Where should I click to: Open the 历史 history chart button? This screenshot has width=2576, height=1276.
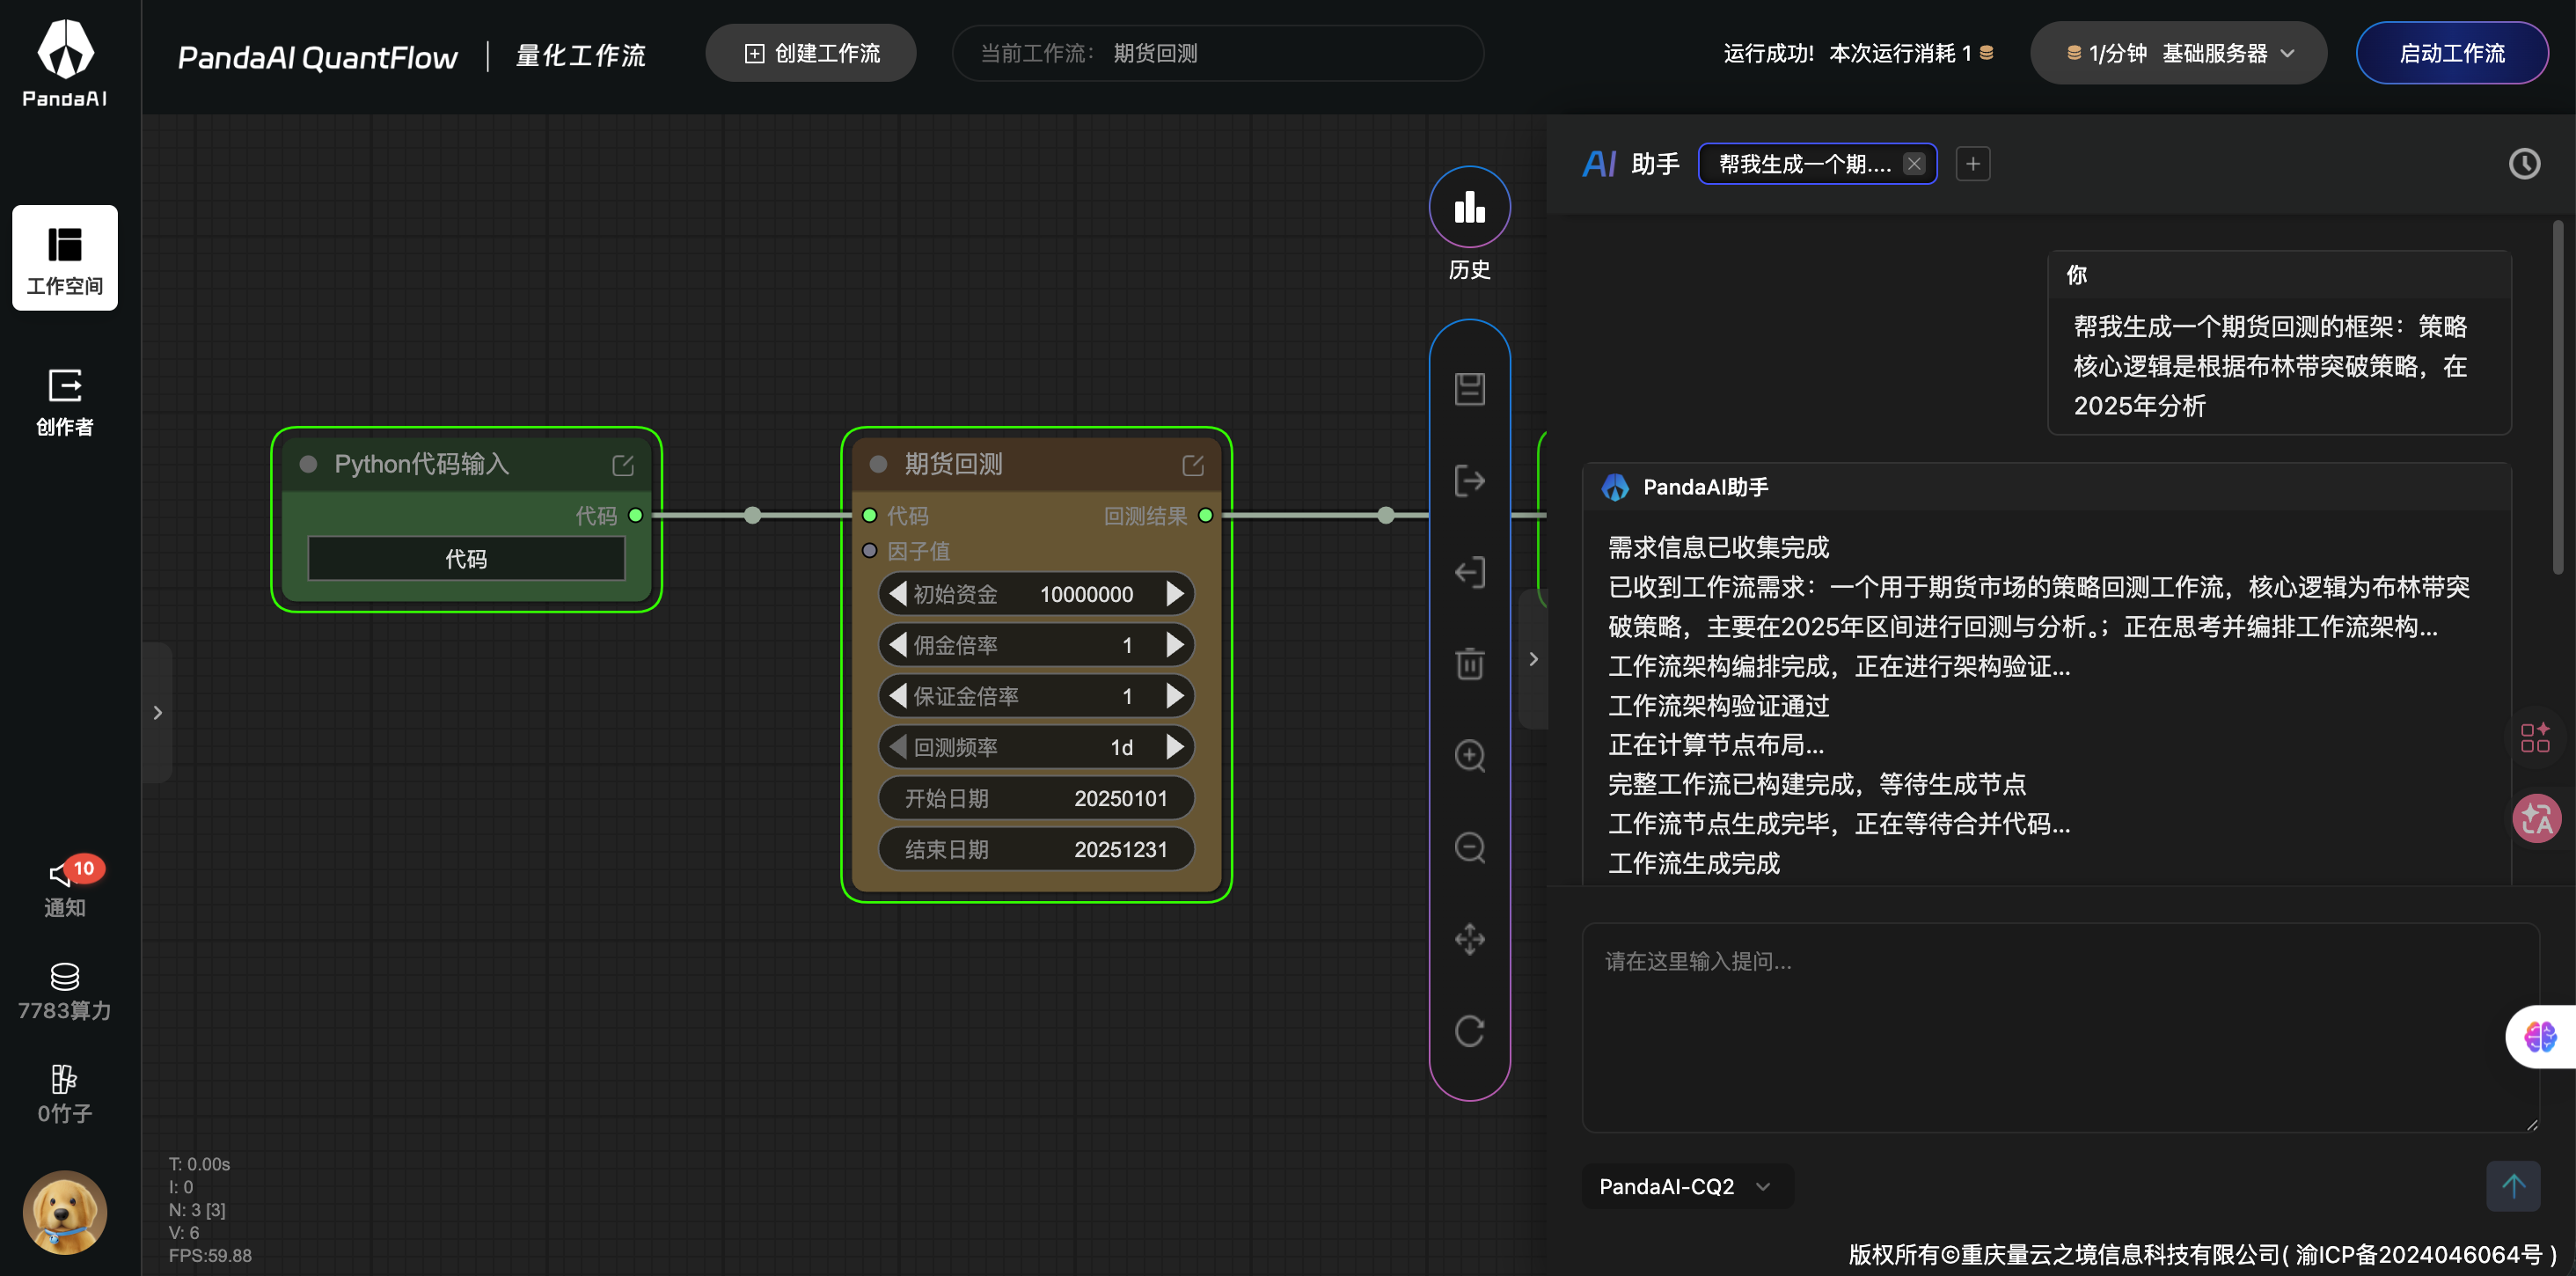(1469, 207)
